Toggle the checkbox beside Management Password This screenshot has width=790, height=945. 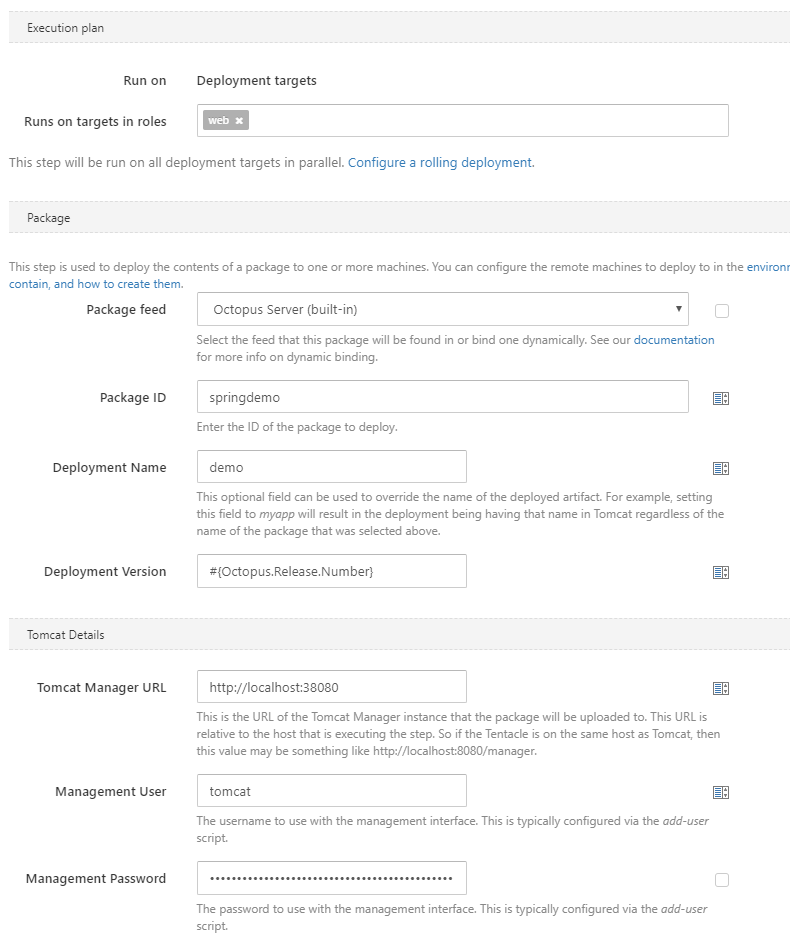[722, 880]
